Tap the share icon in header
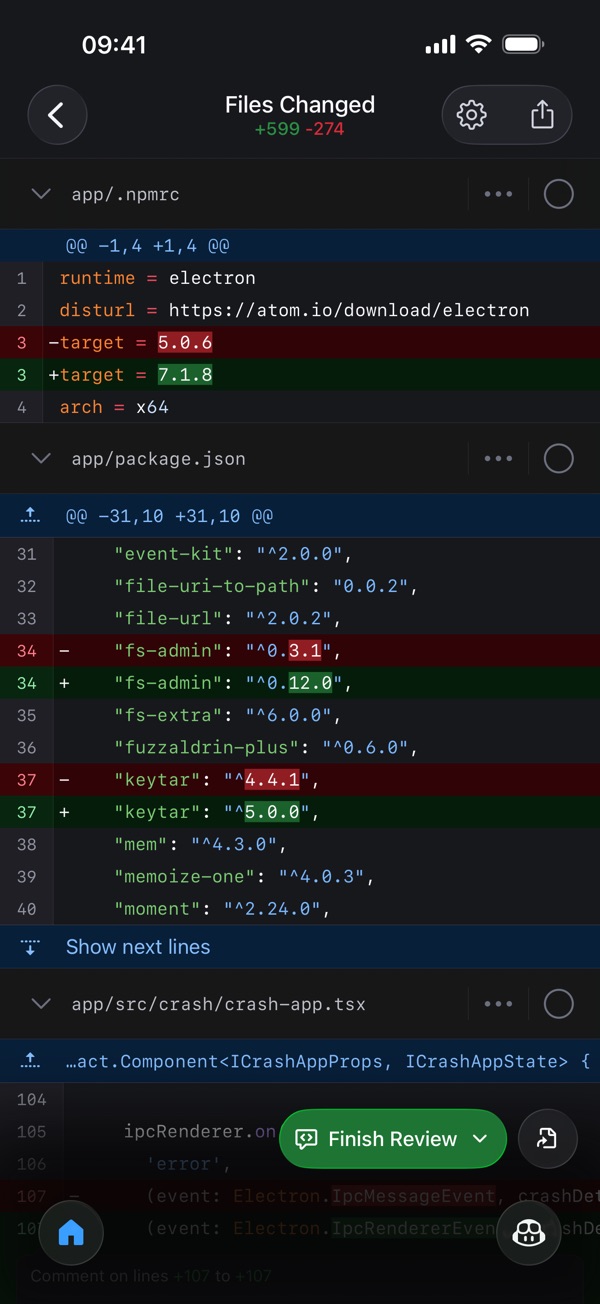This screenshot has width=600, height=1304. 542,115
